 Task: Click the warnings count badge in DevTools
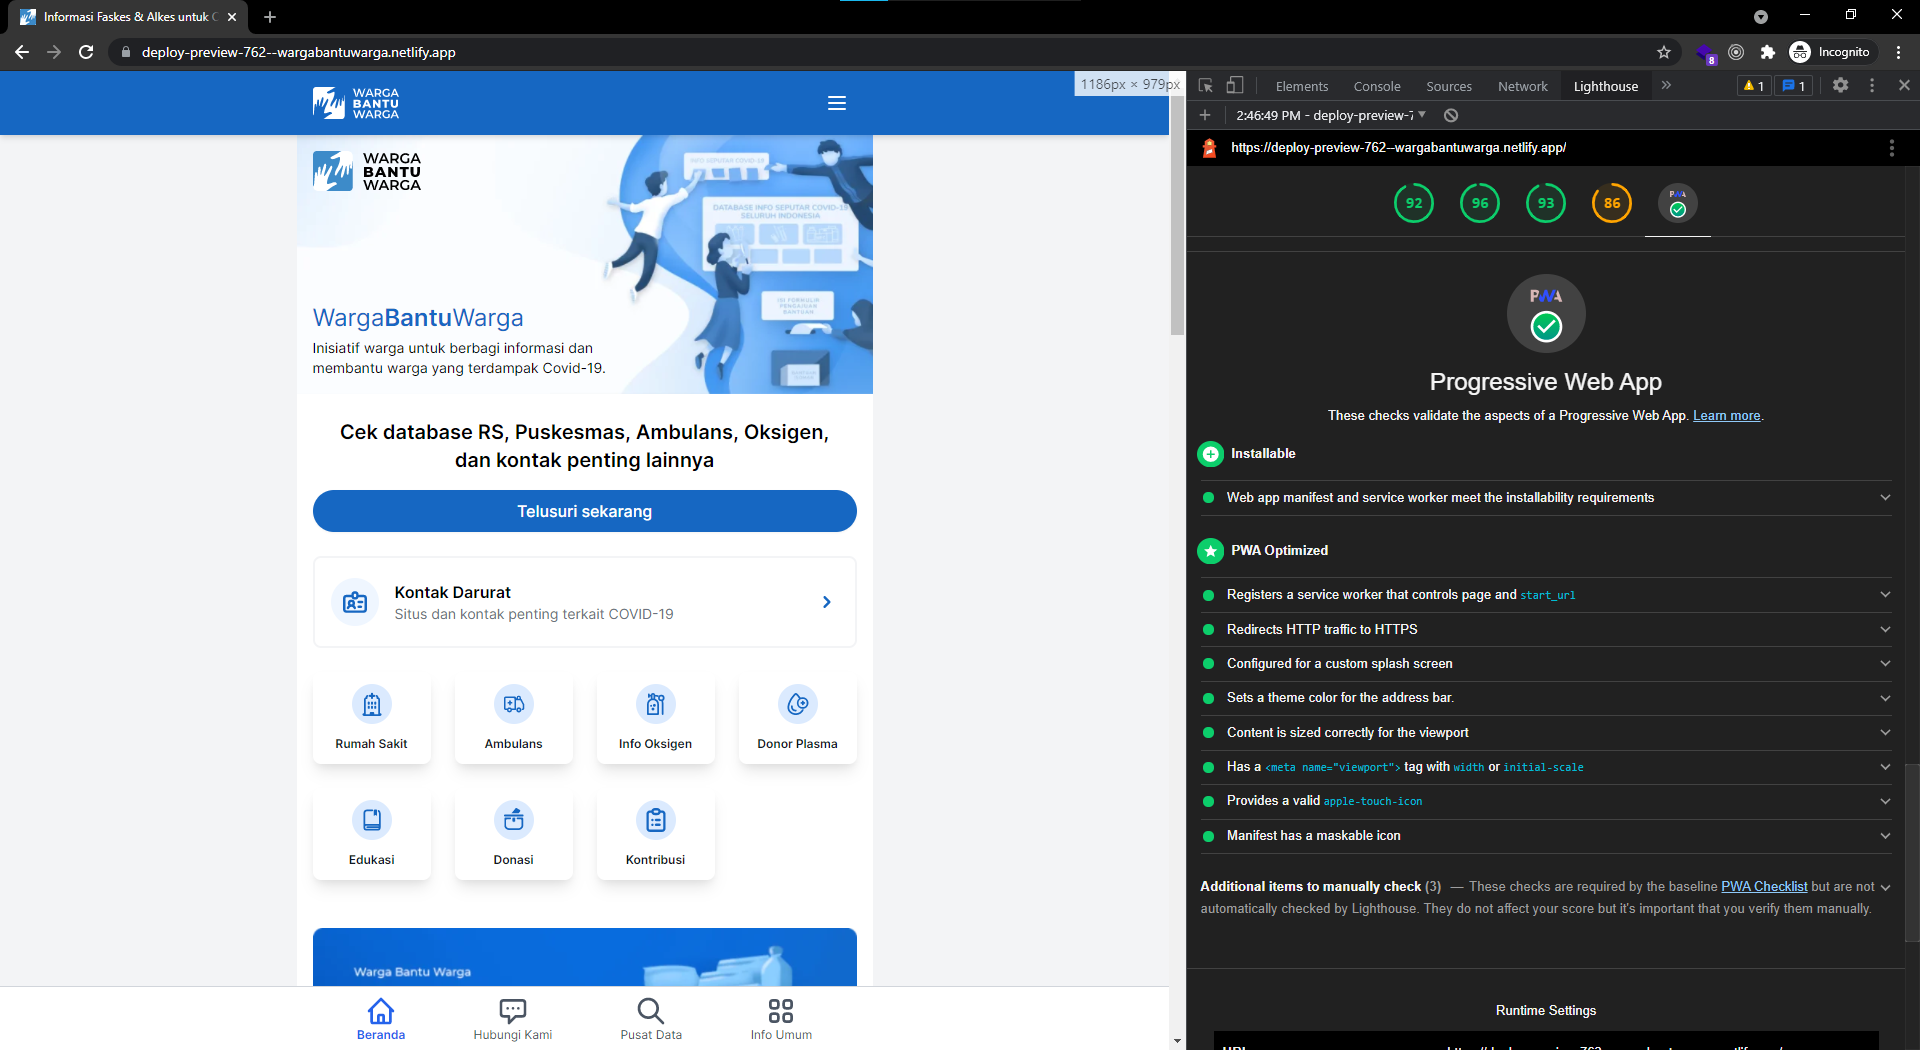[1754, 86]
